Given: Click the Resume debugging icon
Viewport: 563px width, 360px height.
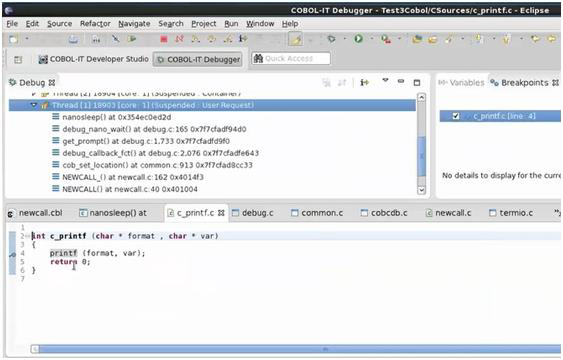Looking at the screenshot, I should pyautogui.click(x=132, y=39).
